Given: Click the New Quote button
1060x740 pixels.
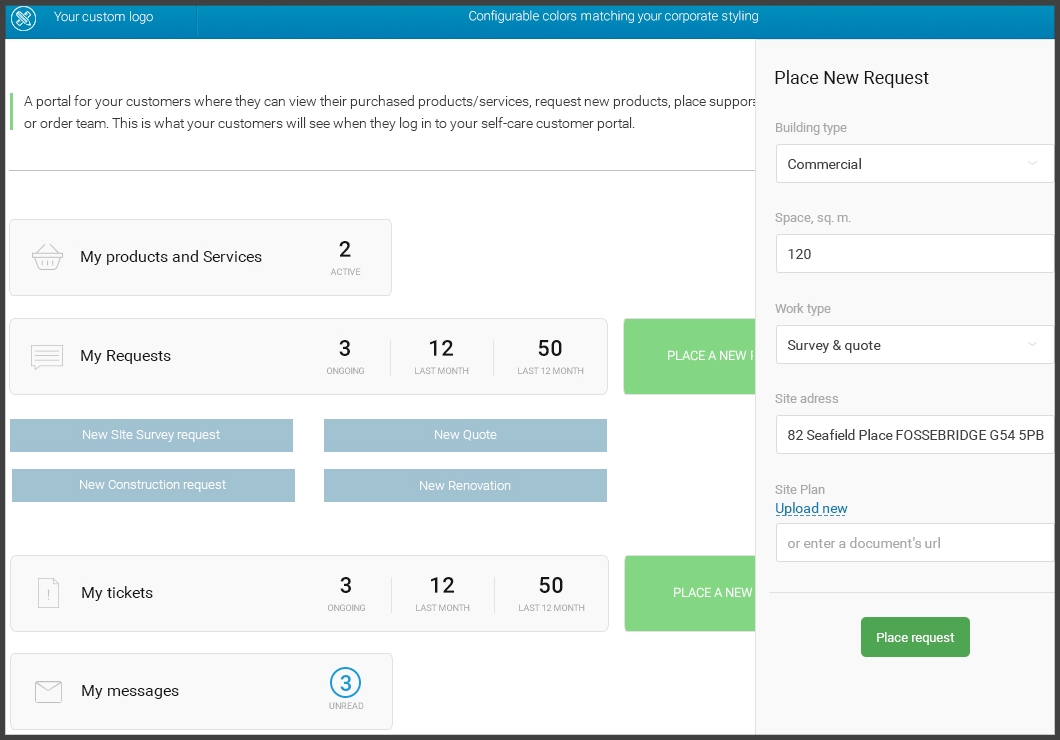Looking at the screenshot, I should pyautogui.click(x=465, y=435).
